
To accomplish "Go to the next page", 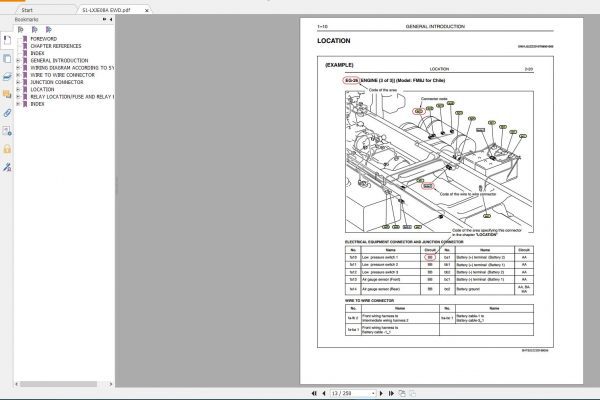I will click(x=381, y=393).
